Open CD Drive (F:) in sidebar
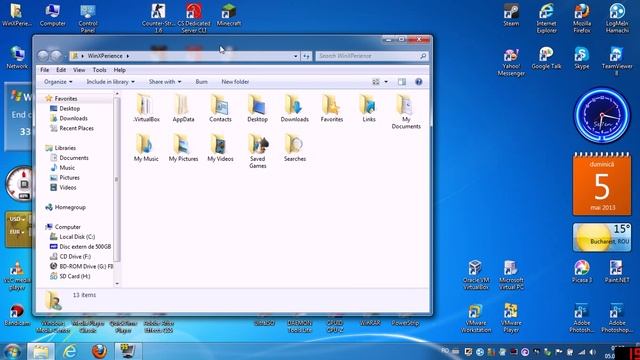This screenshot has width=640, height=360. tap(75, 256)
